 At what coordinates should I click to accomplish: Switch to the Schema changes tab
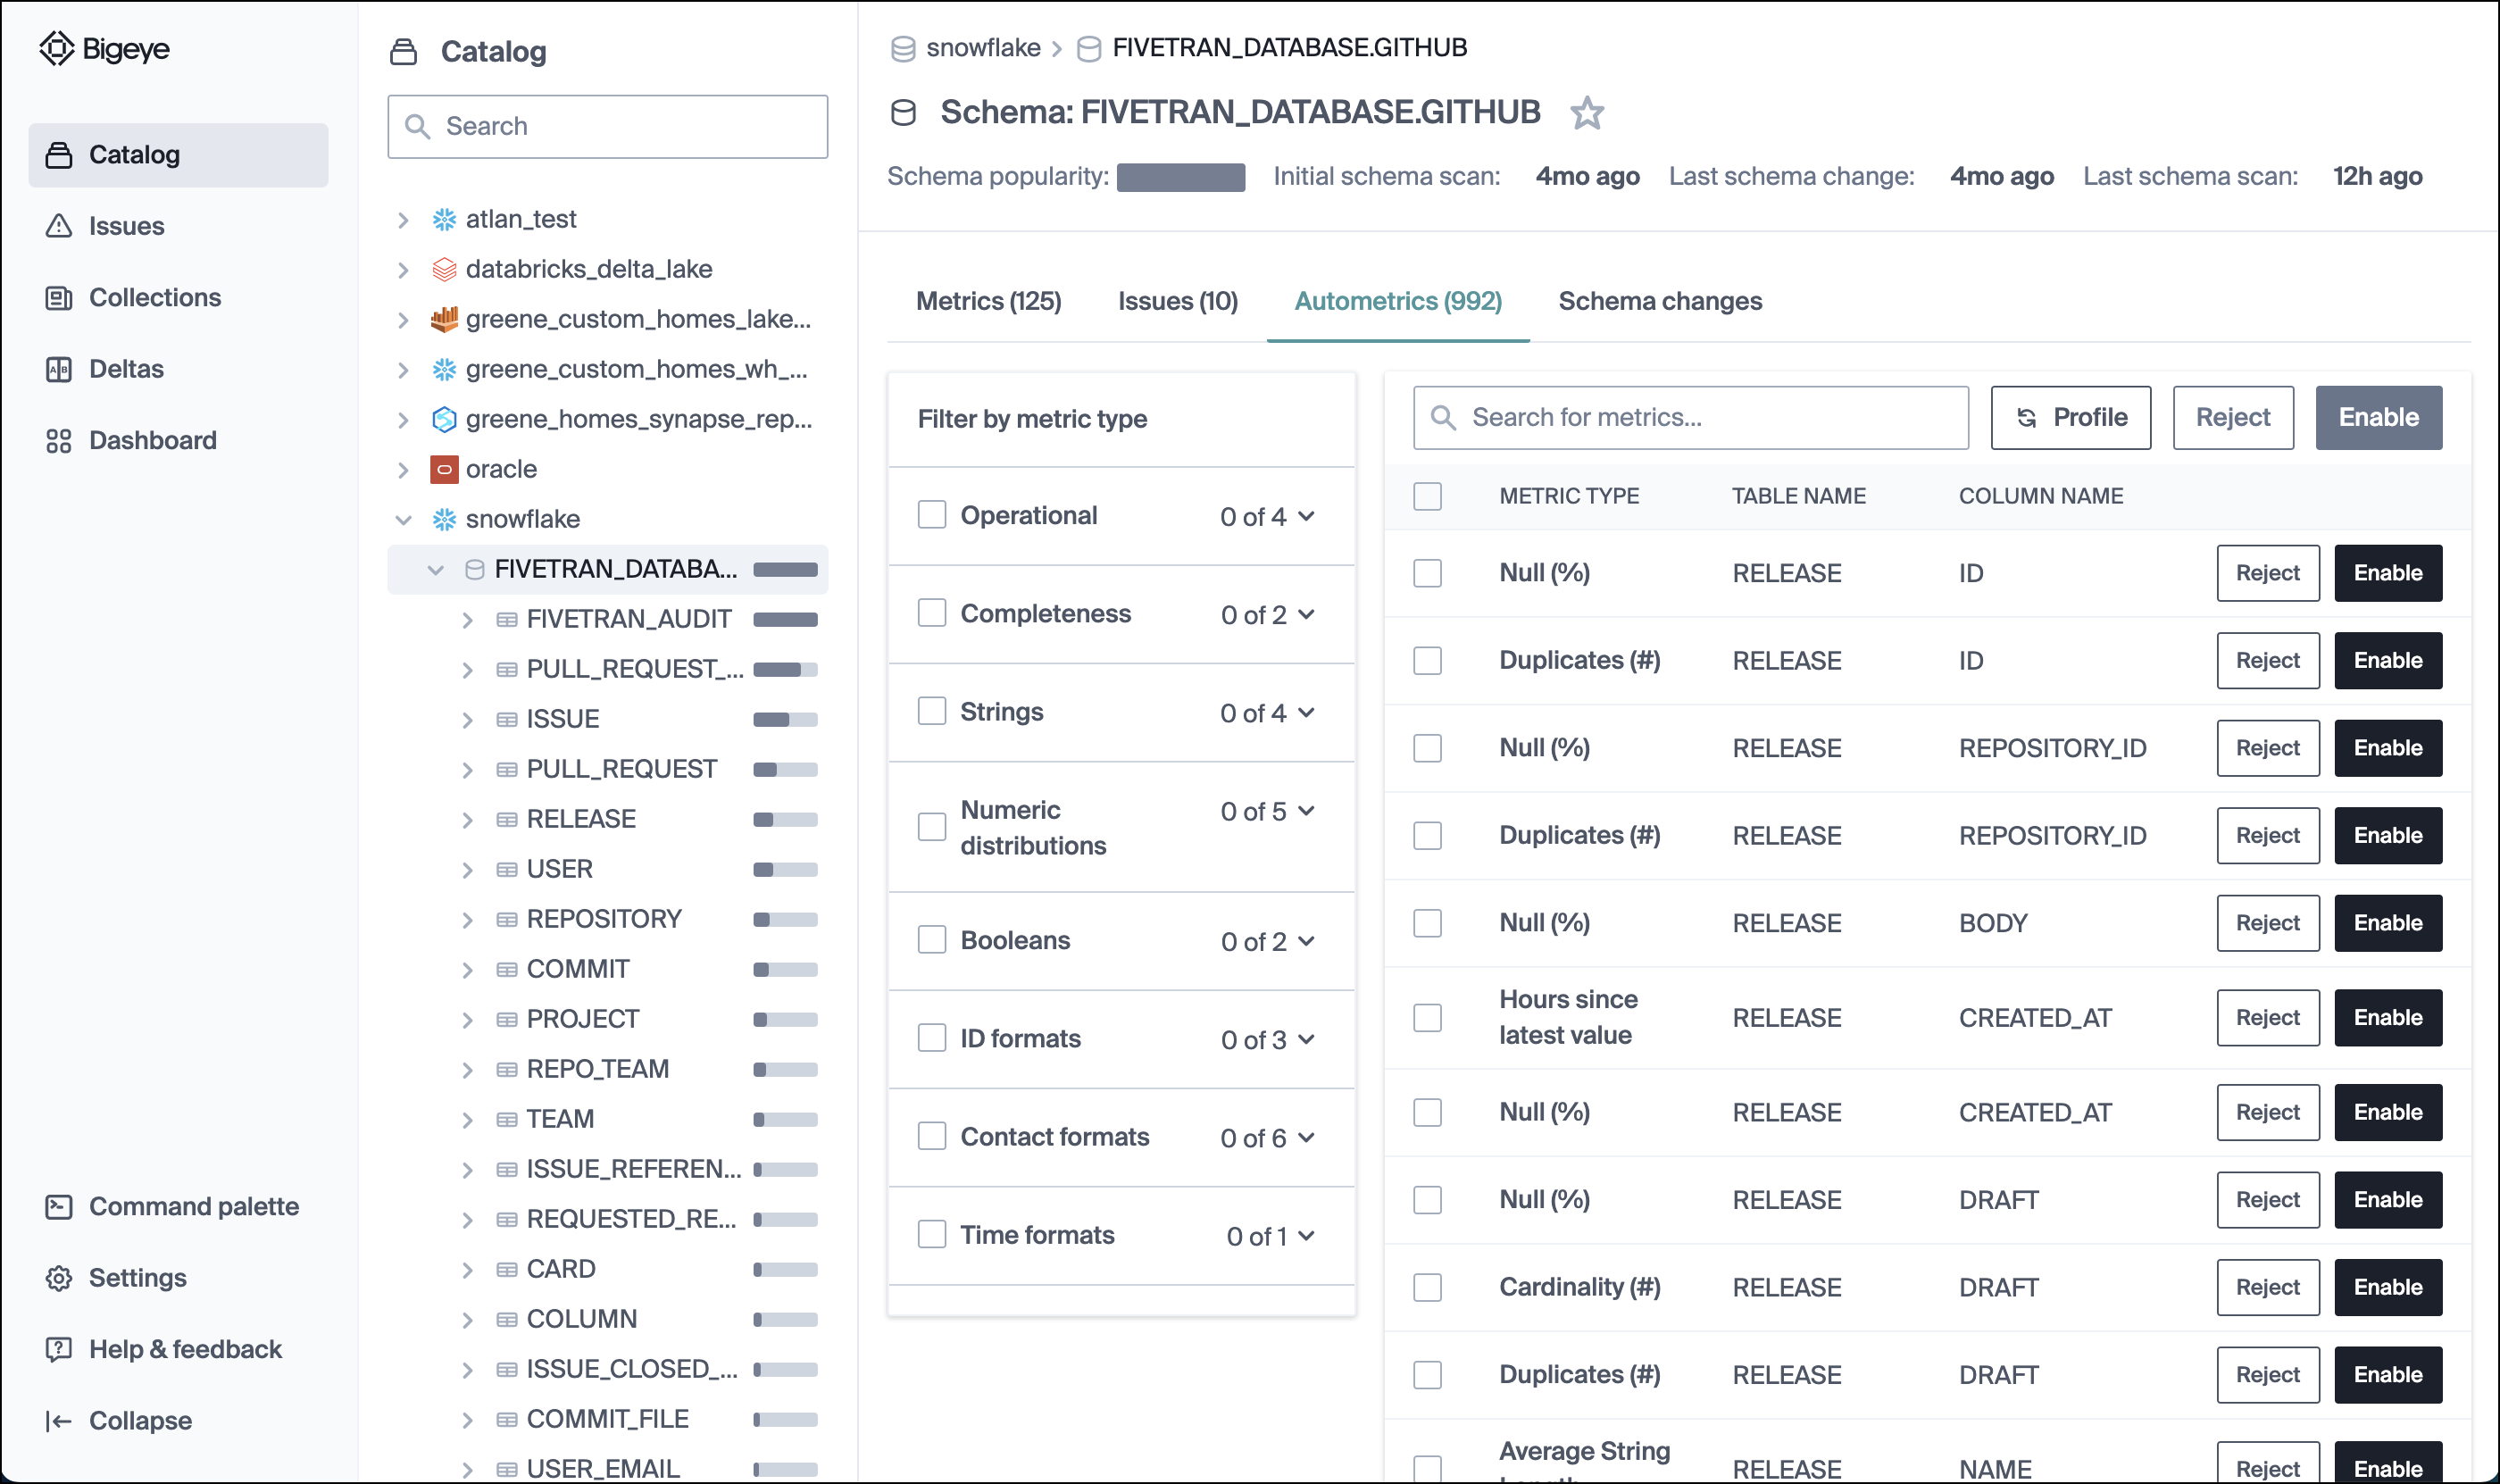(1660, 301)
